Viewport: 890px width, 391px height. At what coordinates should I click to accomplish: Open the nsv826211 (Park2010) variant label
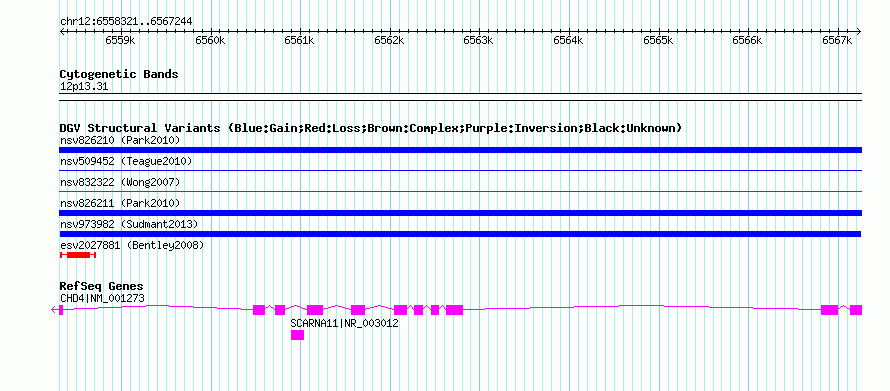coord(120,203)
